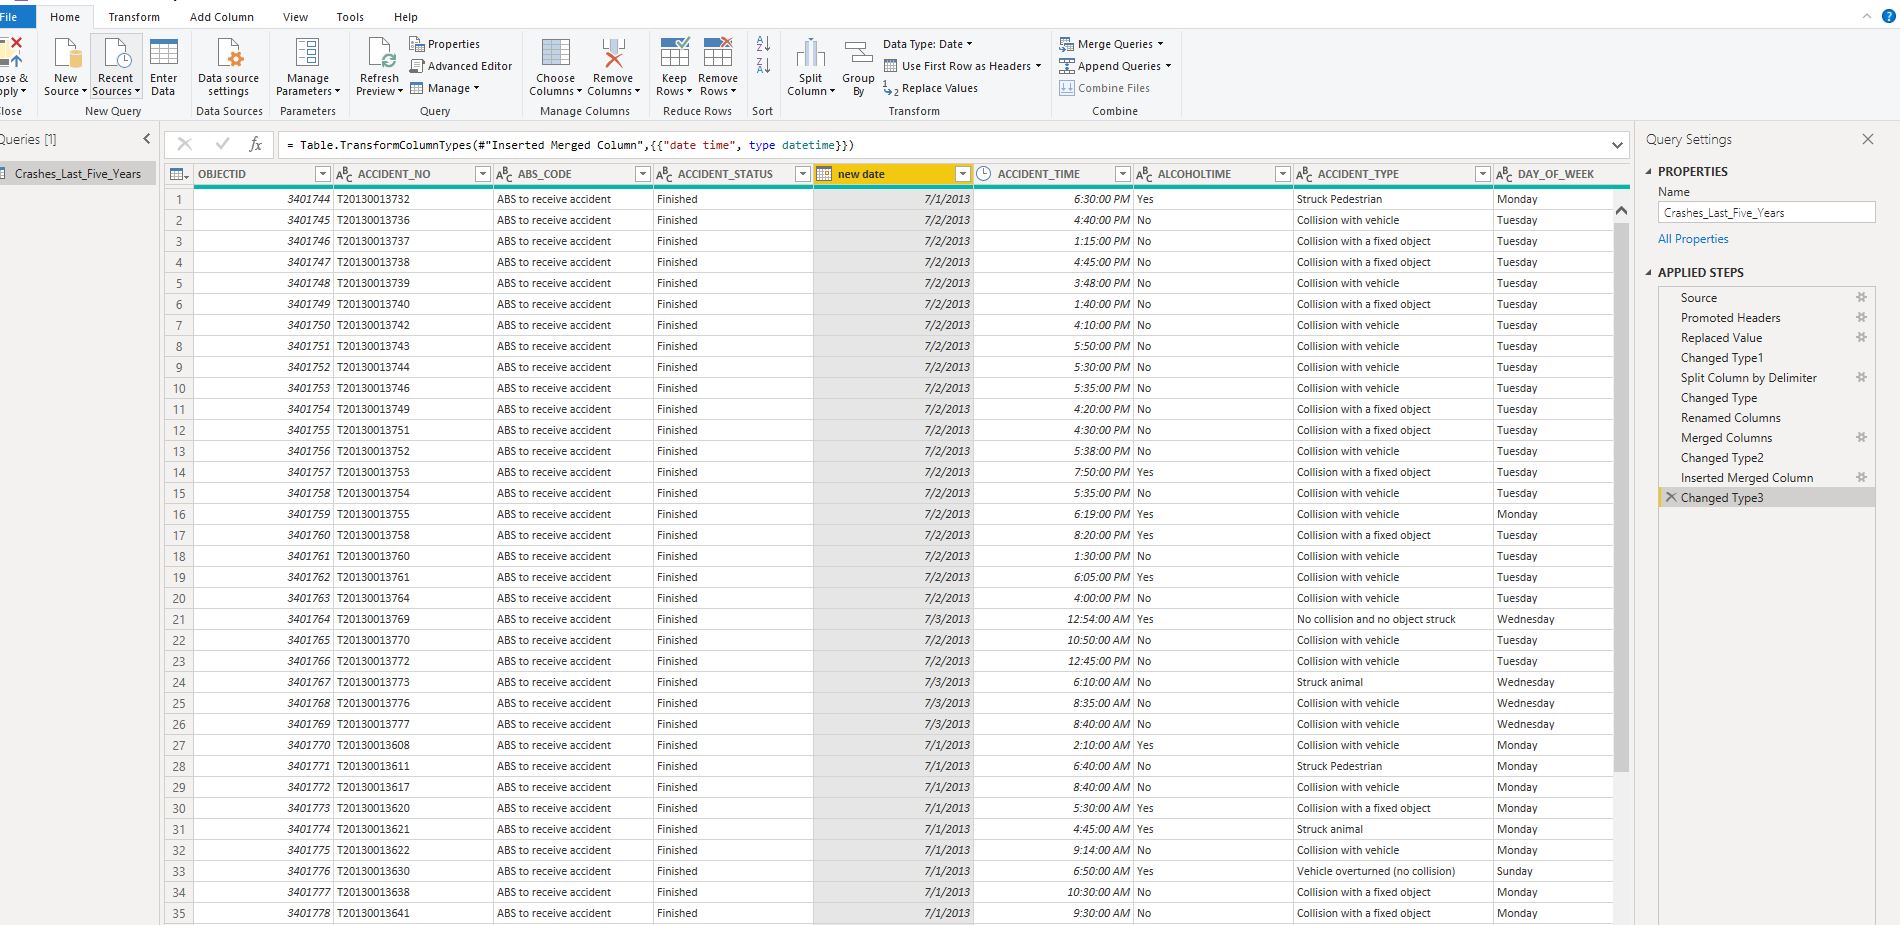
Task: Open new date column filter dropdown
Action: pos(962,174)
